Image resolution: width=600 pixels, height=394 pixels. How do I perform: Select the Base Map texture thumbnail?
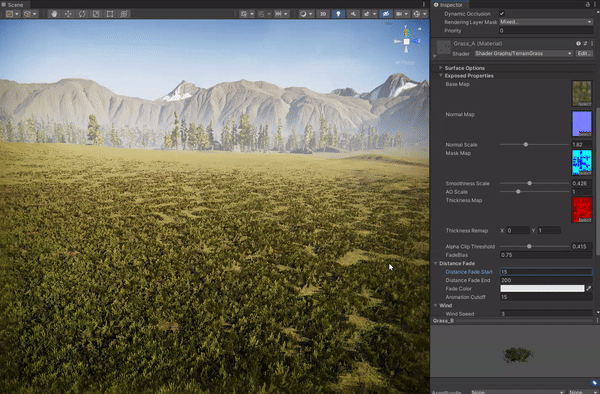click(582, 93)
